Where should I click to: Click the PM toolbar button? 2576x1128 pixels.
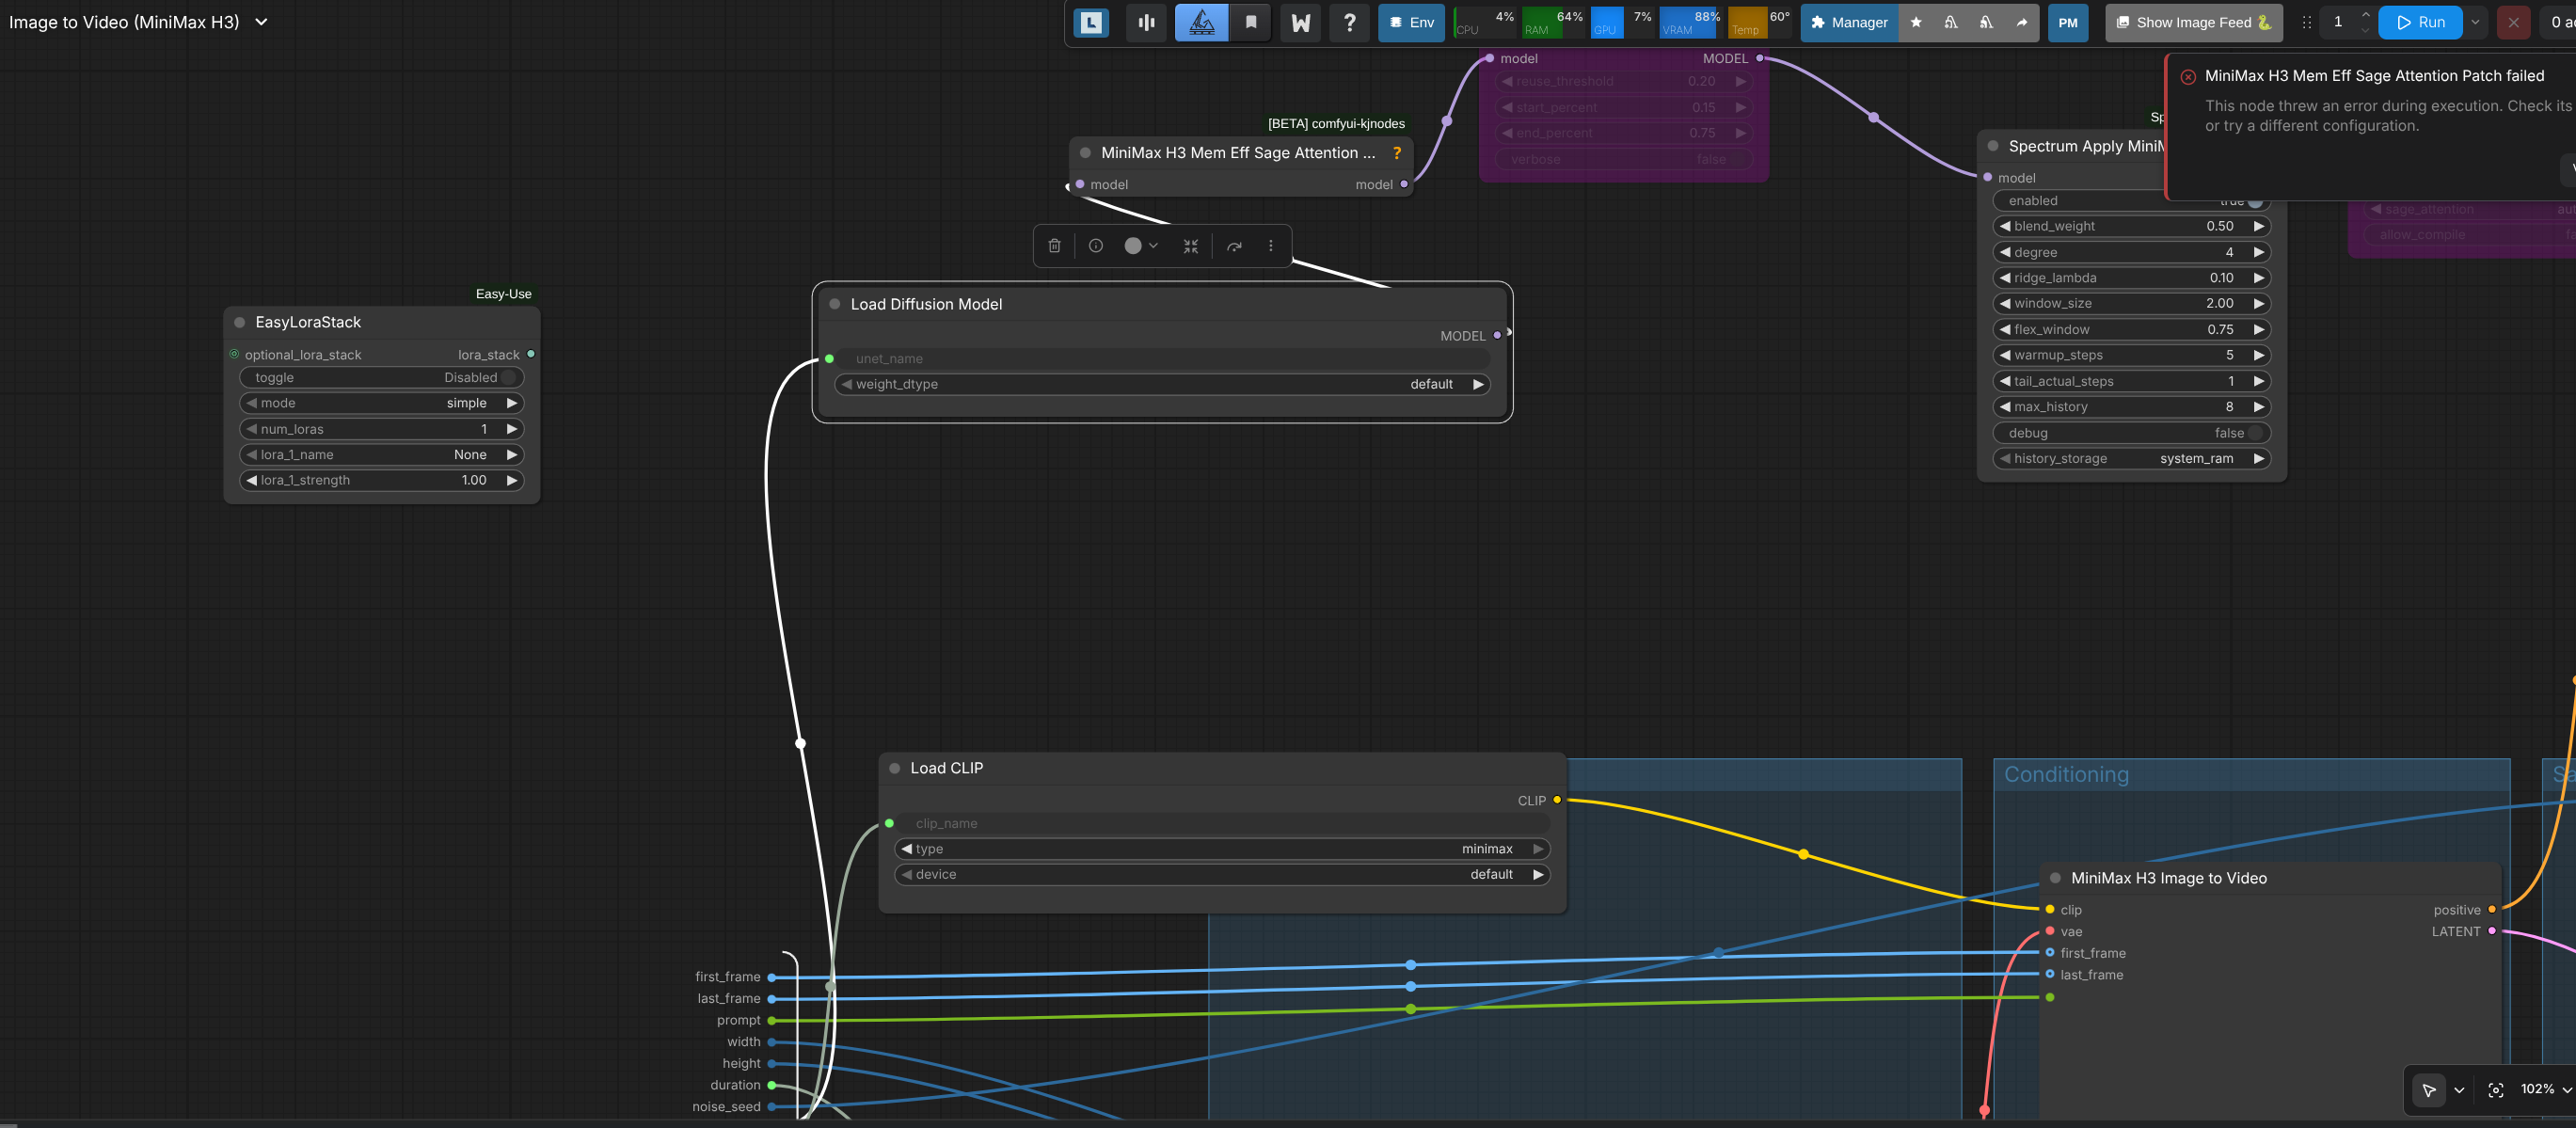pyautogui.click(x=2068, y=22)
